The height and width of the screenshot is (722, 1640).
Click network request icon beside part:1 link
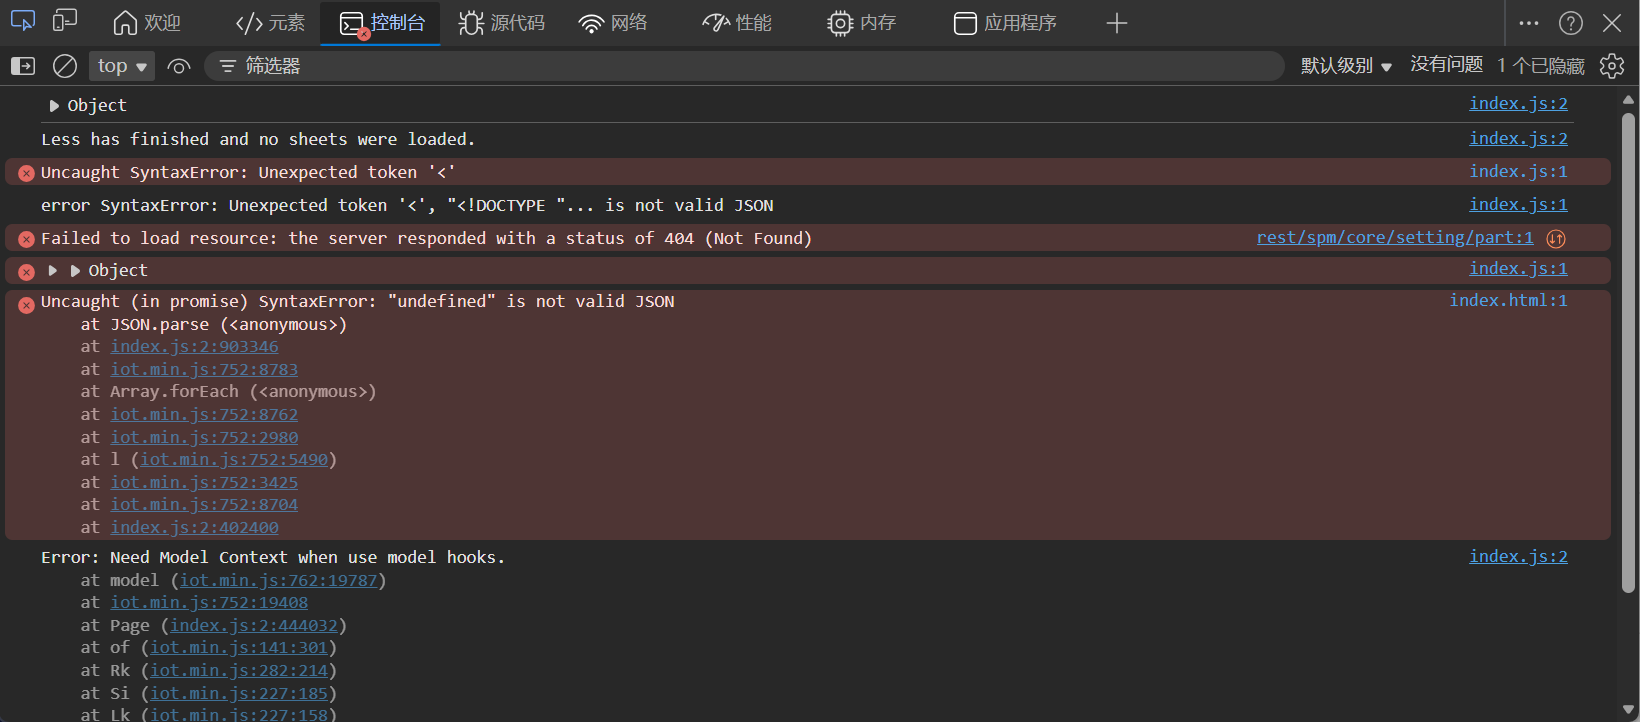(x=1556, y=239)
